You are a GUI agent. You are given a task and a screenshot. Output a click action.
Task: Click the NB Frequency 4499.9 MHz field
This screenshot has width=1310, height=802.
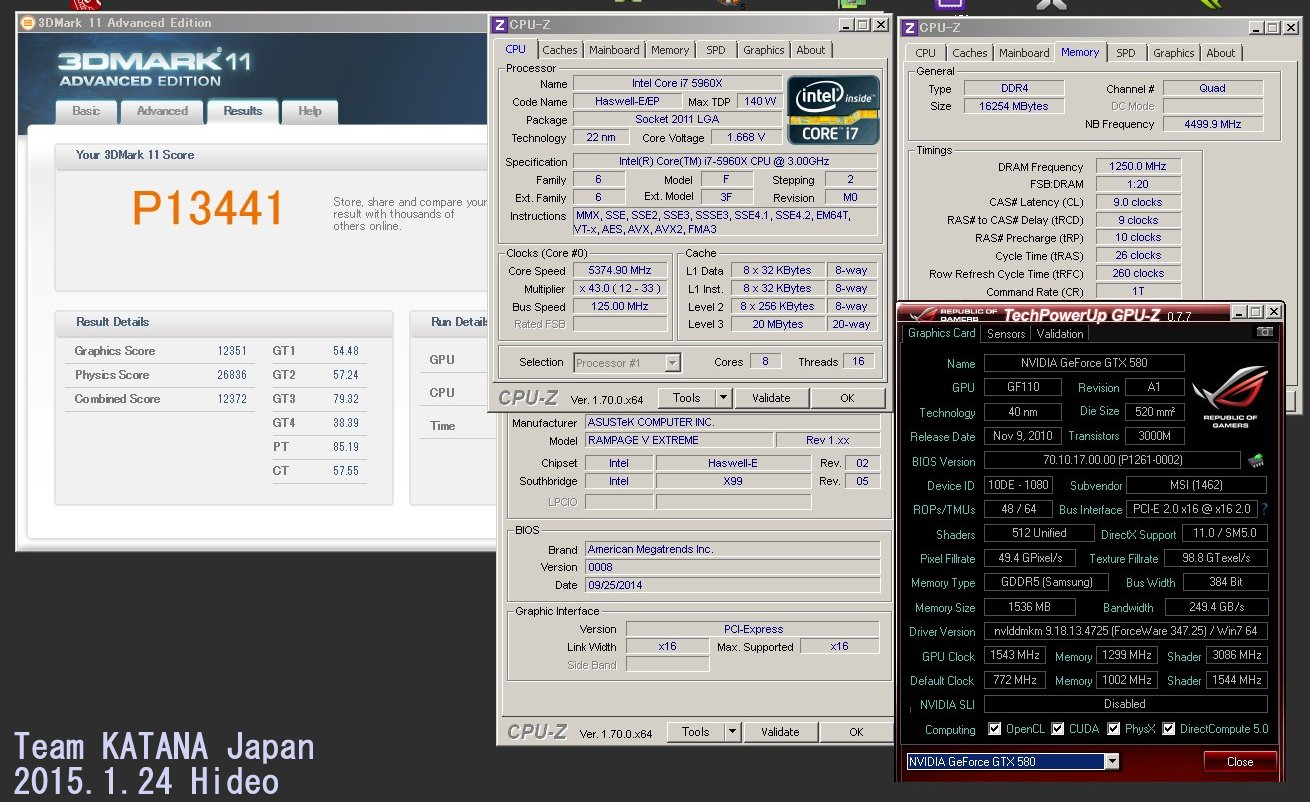(x=1213, y=125)
